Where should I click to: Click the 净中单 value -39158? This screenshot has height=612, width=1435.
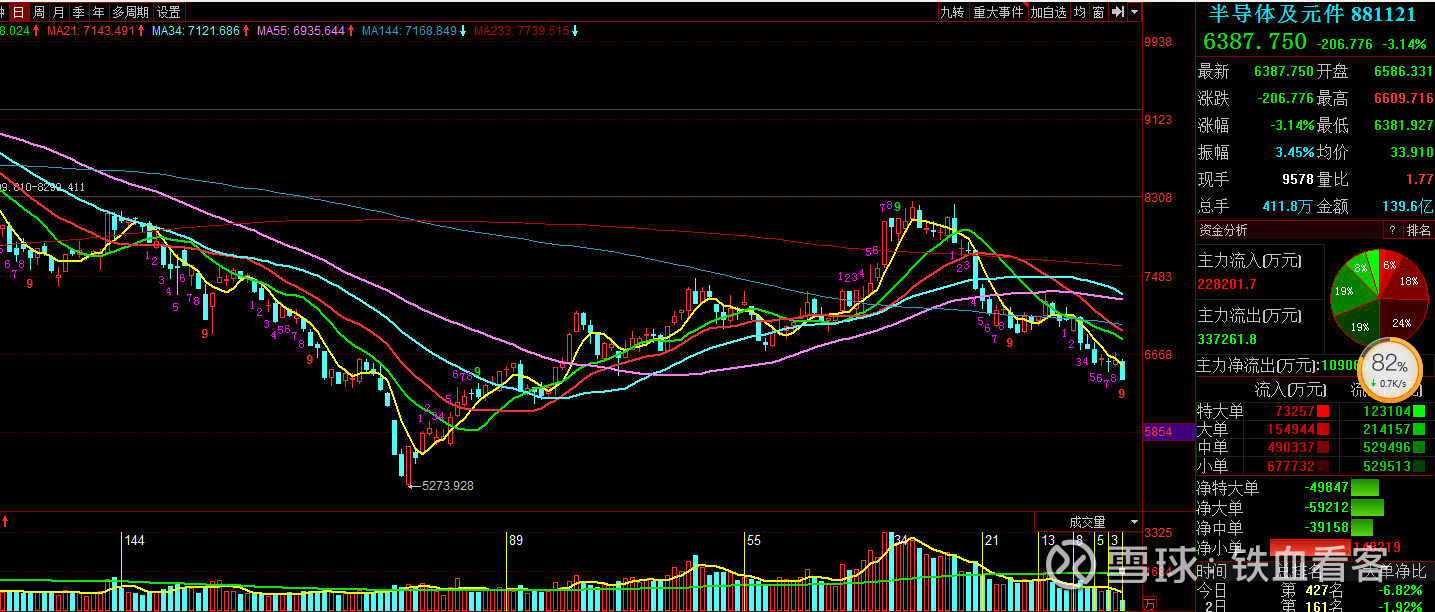[1327, 527]
